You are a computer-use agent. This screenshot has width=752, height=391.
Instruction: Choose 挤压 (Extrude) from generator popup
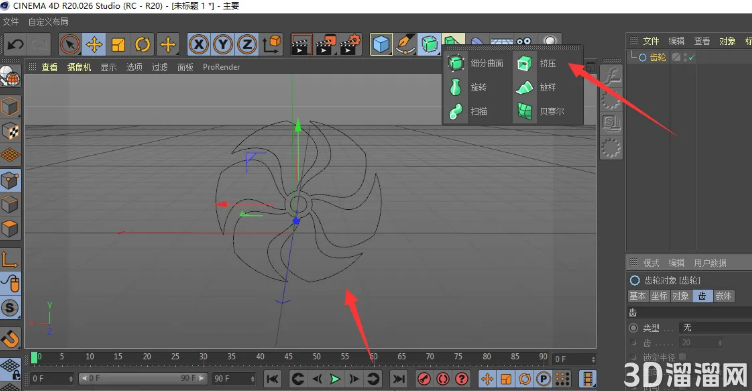537,63
